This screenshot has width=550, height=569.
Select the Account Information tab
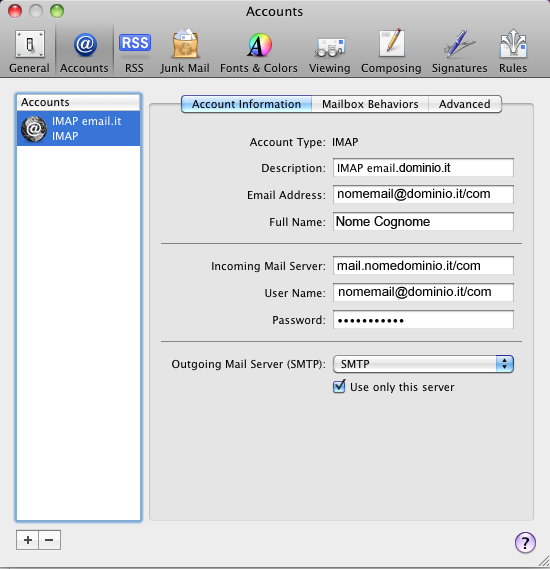coord(246,104)
